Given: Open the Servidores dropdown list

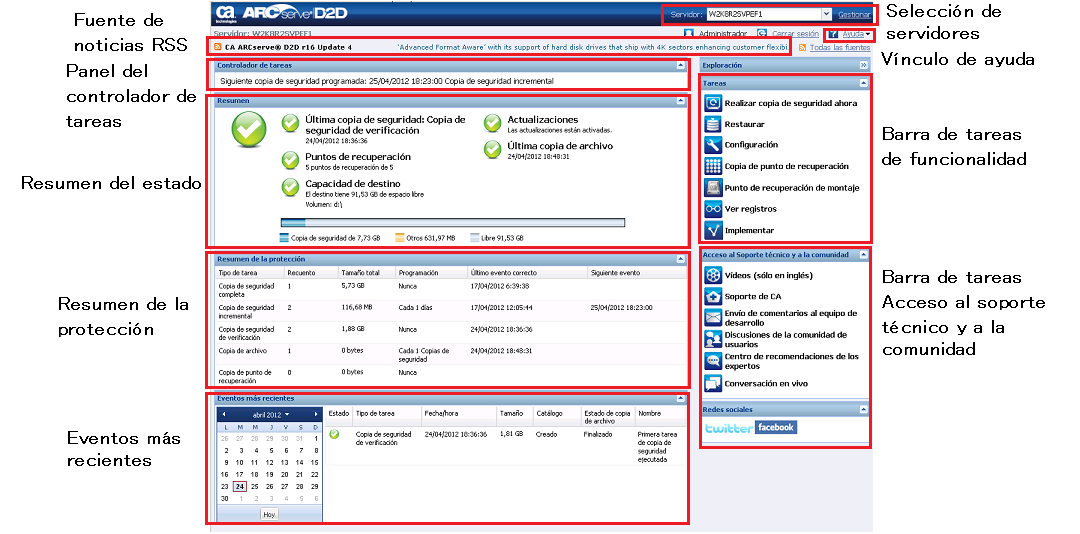Looking at the screenshot, I should [825, 15].
